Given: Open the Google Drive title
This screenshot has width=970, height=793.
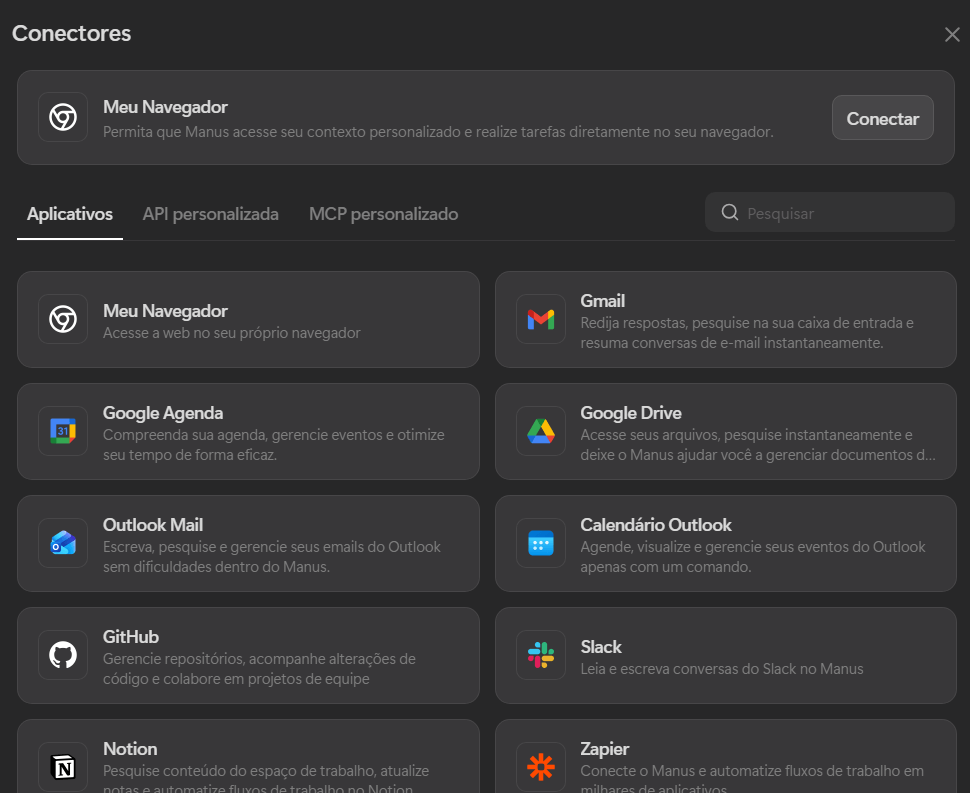Looking at the screenshot, I should pyautogui.click(x=631, y=413).
